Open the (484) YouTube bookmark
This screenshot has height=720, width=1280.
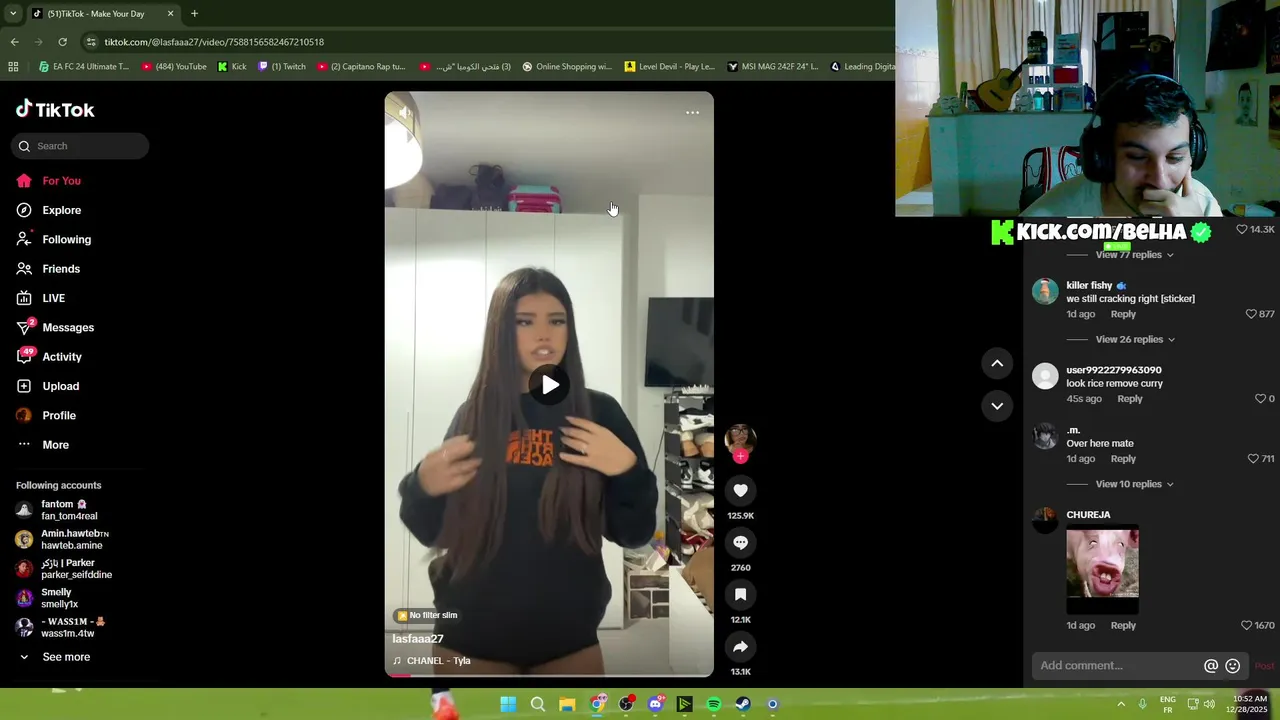point(173,67)
